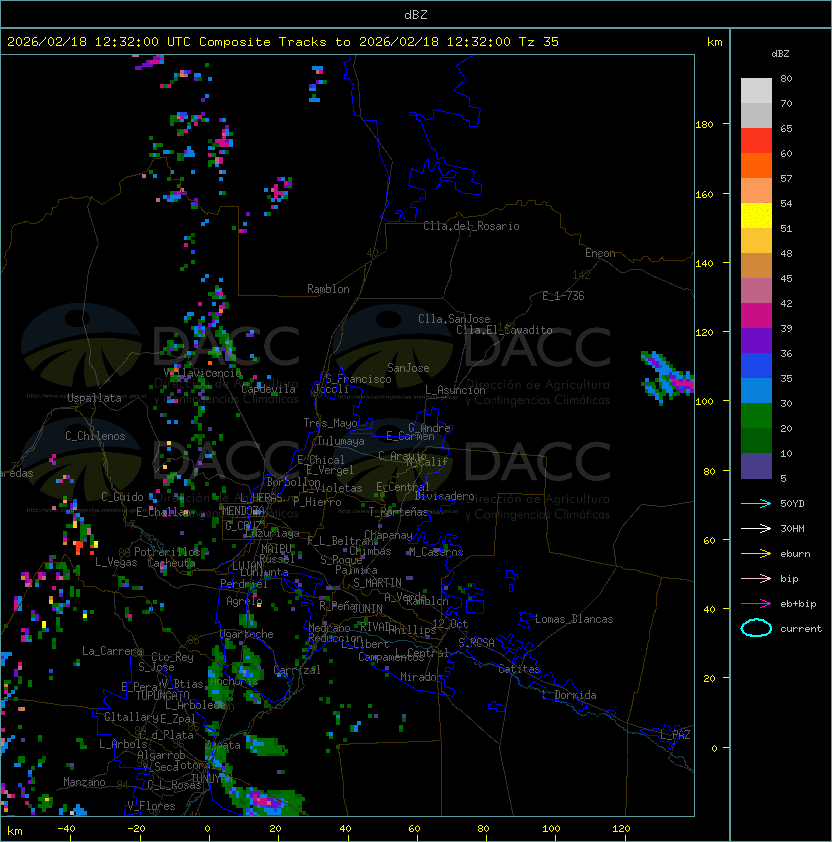This screenshot has height=842, width=832.
Task: Click the magenta eb+bip arrow in legend
Action: 756,604
